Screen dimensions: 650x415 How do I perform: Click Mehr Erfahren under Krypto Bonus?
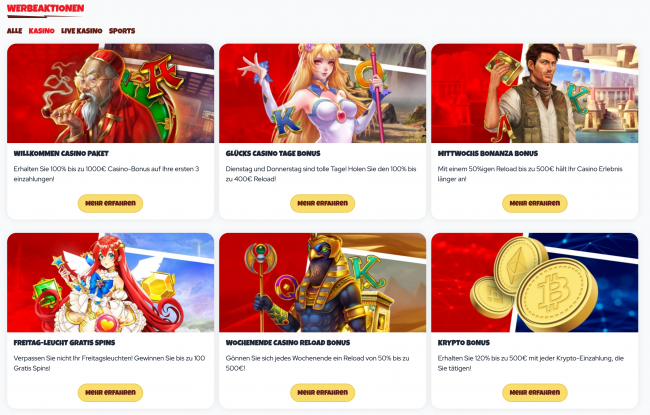tap(535, 393)
